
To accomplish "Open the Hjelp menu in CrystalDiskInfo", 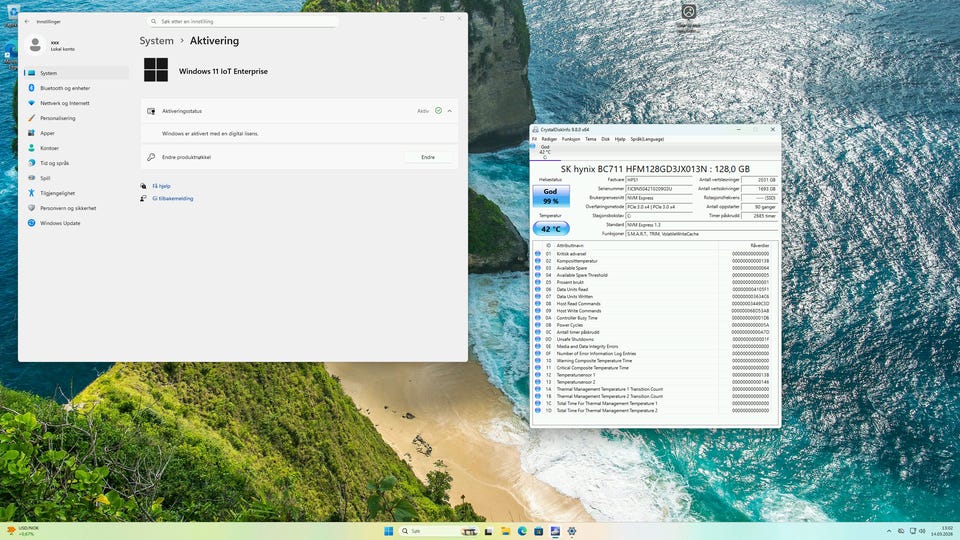I will (x=620, y=139).
